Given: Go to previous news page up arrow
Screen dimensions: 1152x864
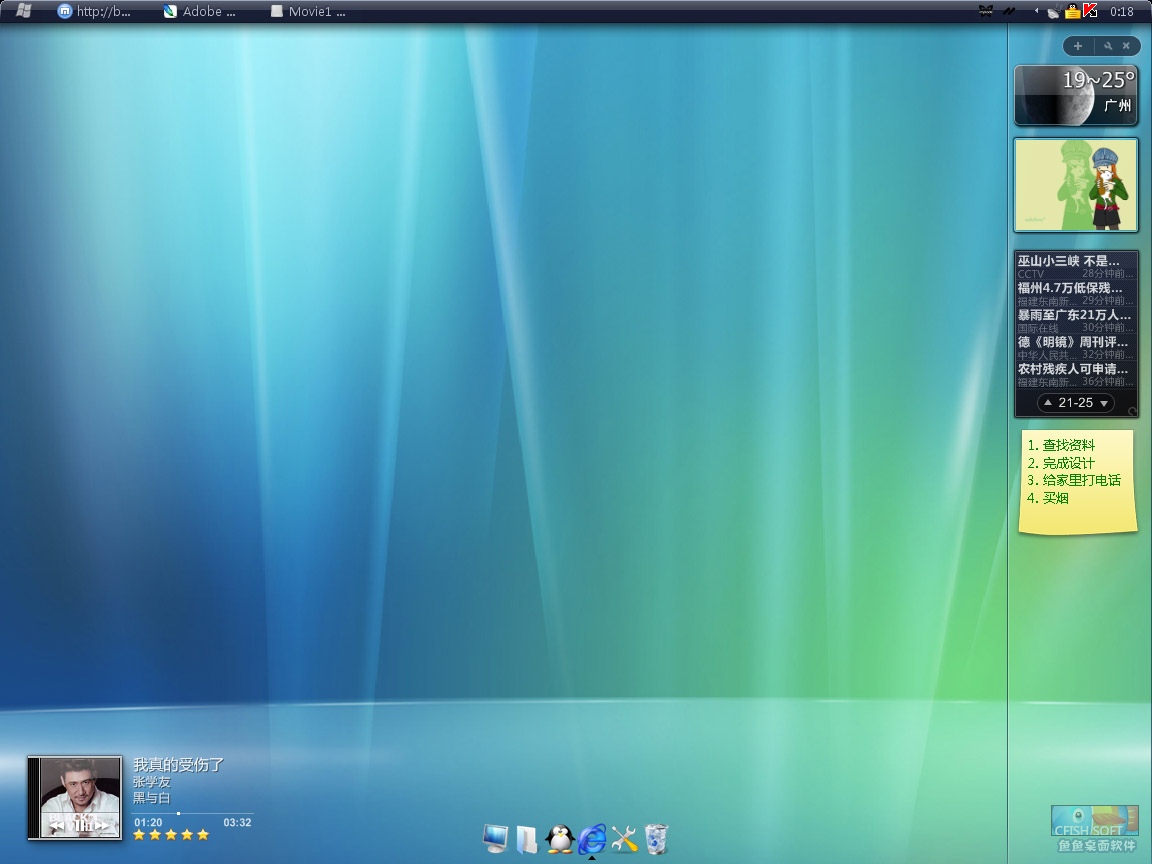Looking at the screenshot, I should tap(1047, 403).
